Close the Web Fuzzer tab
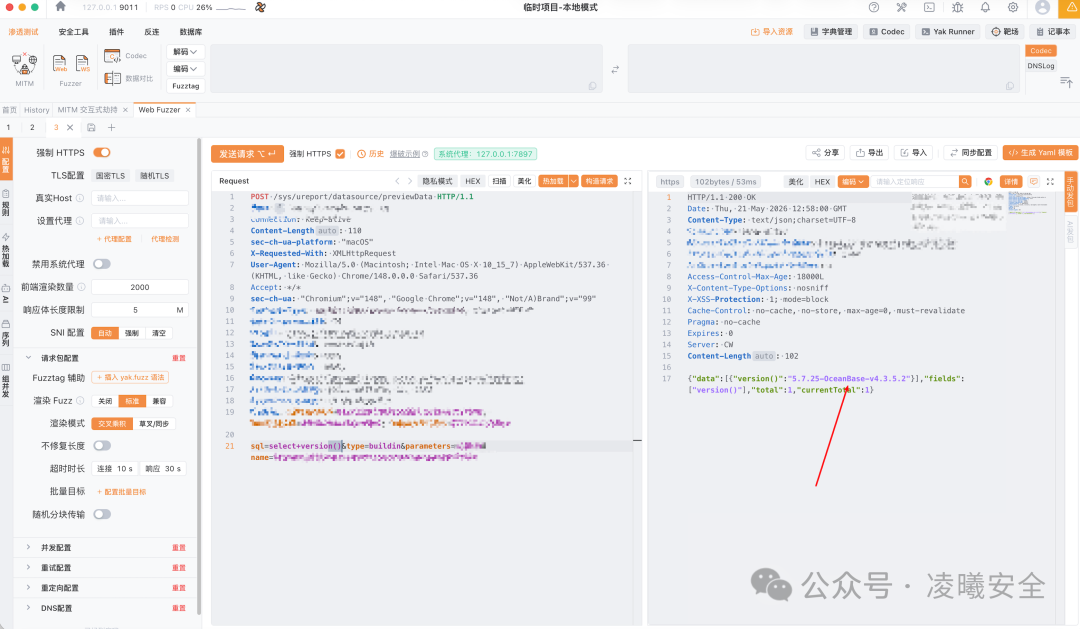This screenshot has height=629, width=1080. (x=187, y=110)
